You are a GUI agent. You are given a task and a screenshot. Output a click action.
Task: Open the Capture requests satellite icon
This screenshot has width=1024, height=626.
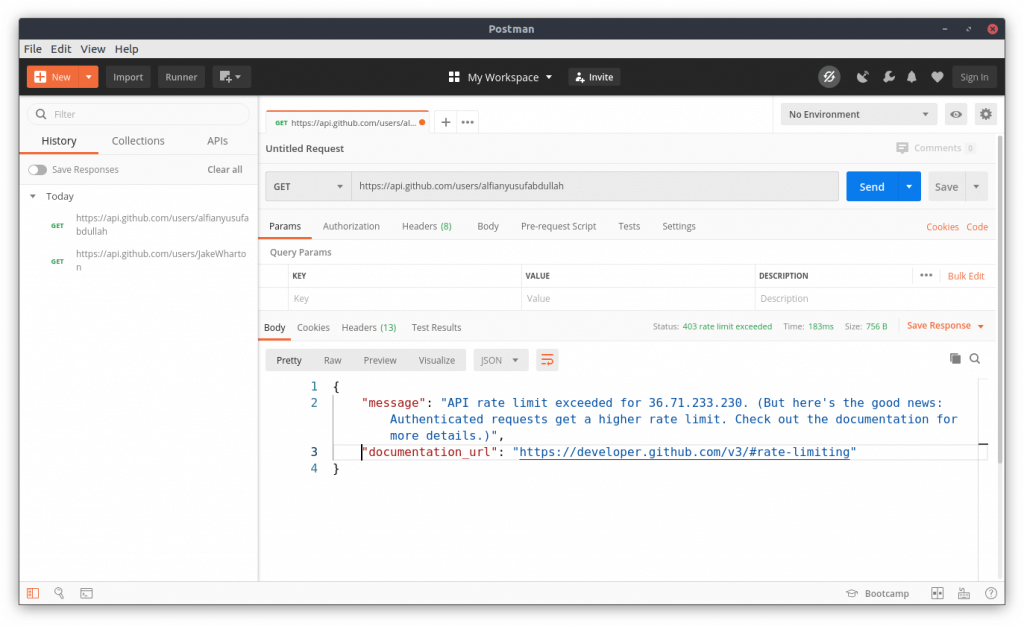[x=862, y=76]
